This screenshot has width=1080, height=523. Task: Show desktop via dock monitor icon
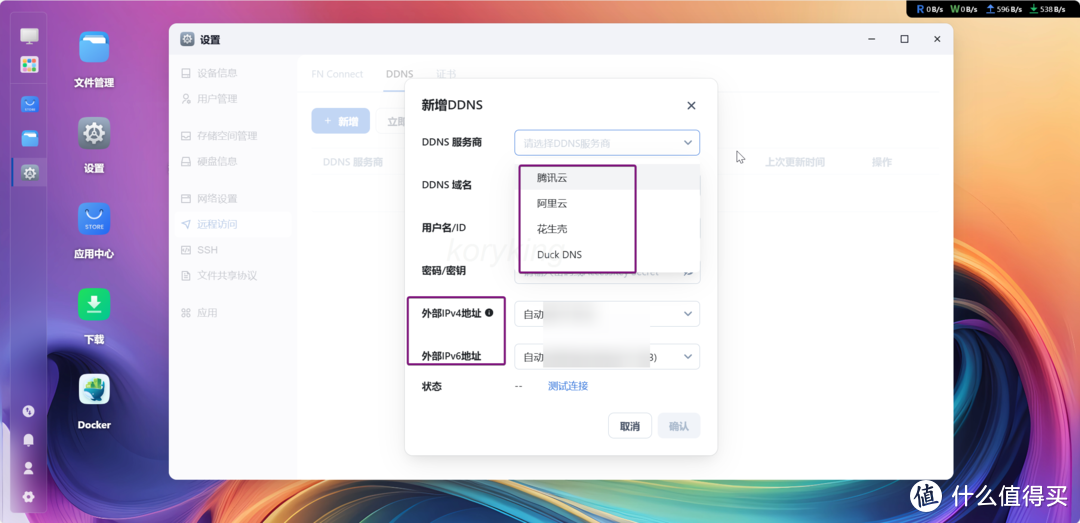click(30, 36)
